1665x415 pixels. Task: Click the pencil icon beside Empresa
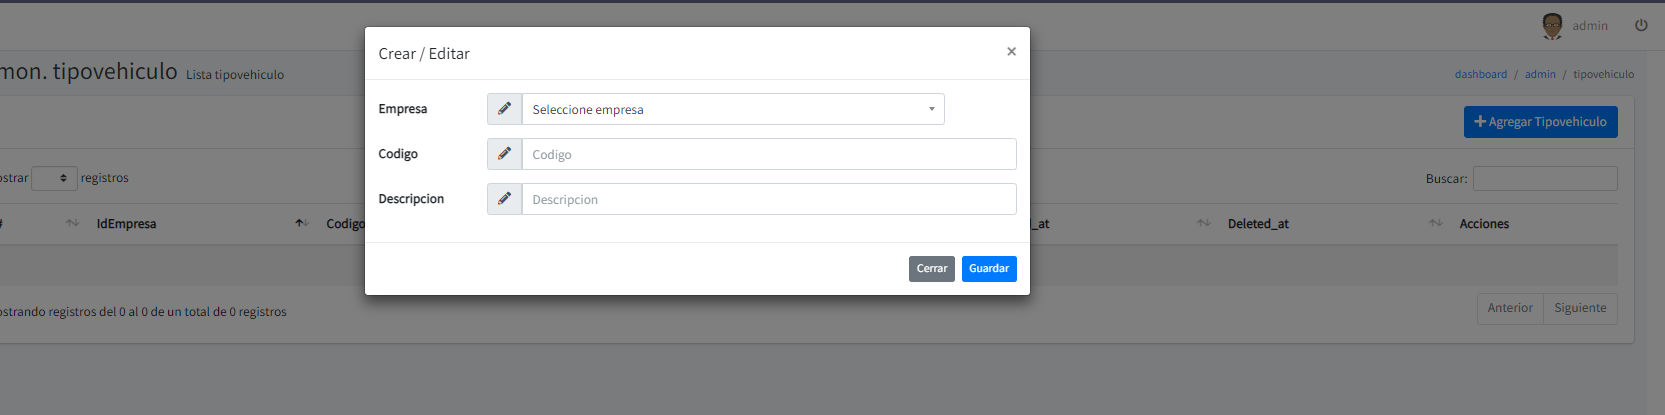coord(504,109)
